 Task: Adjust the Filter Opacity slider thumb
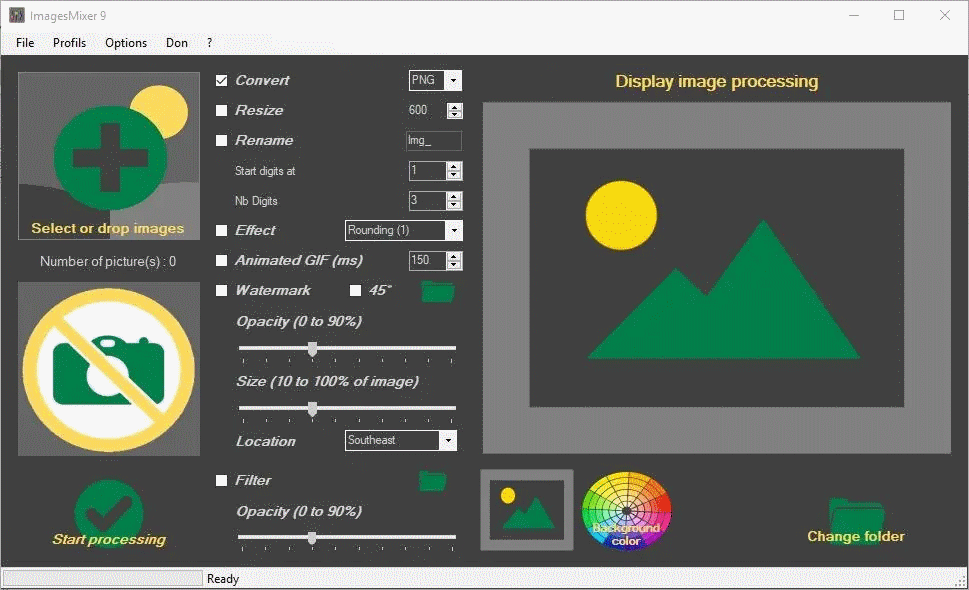(313, 538)
